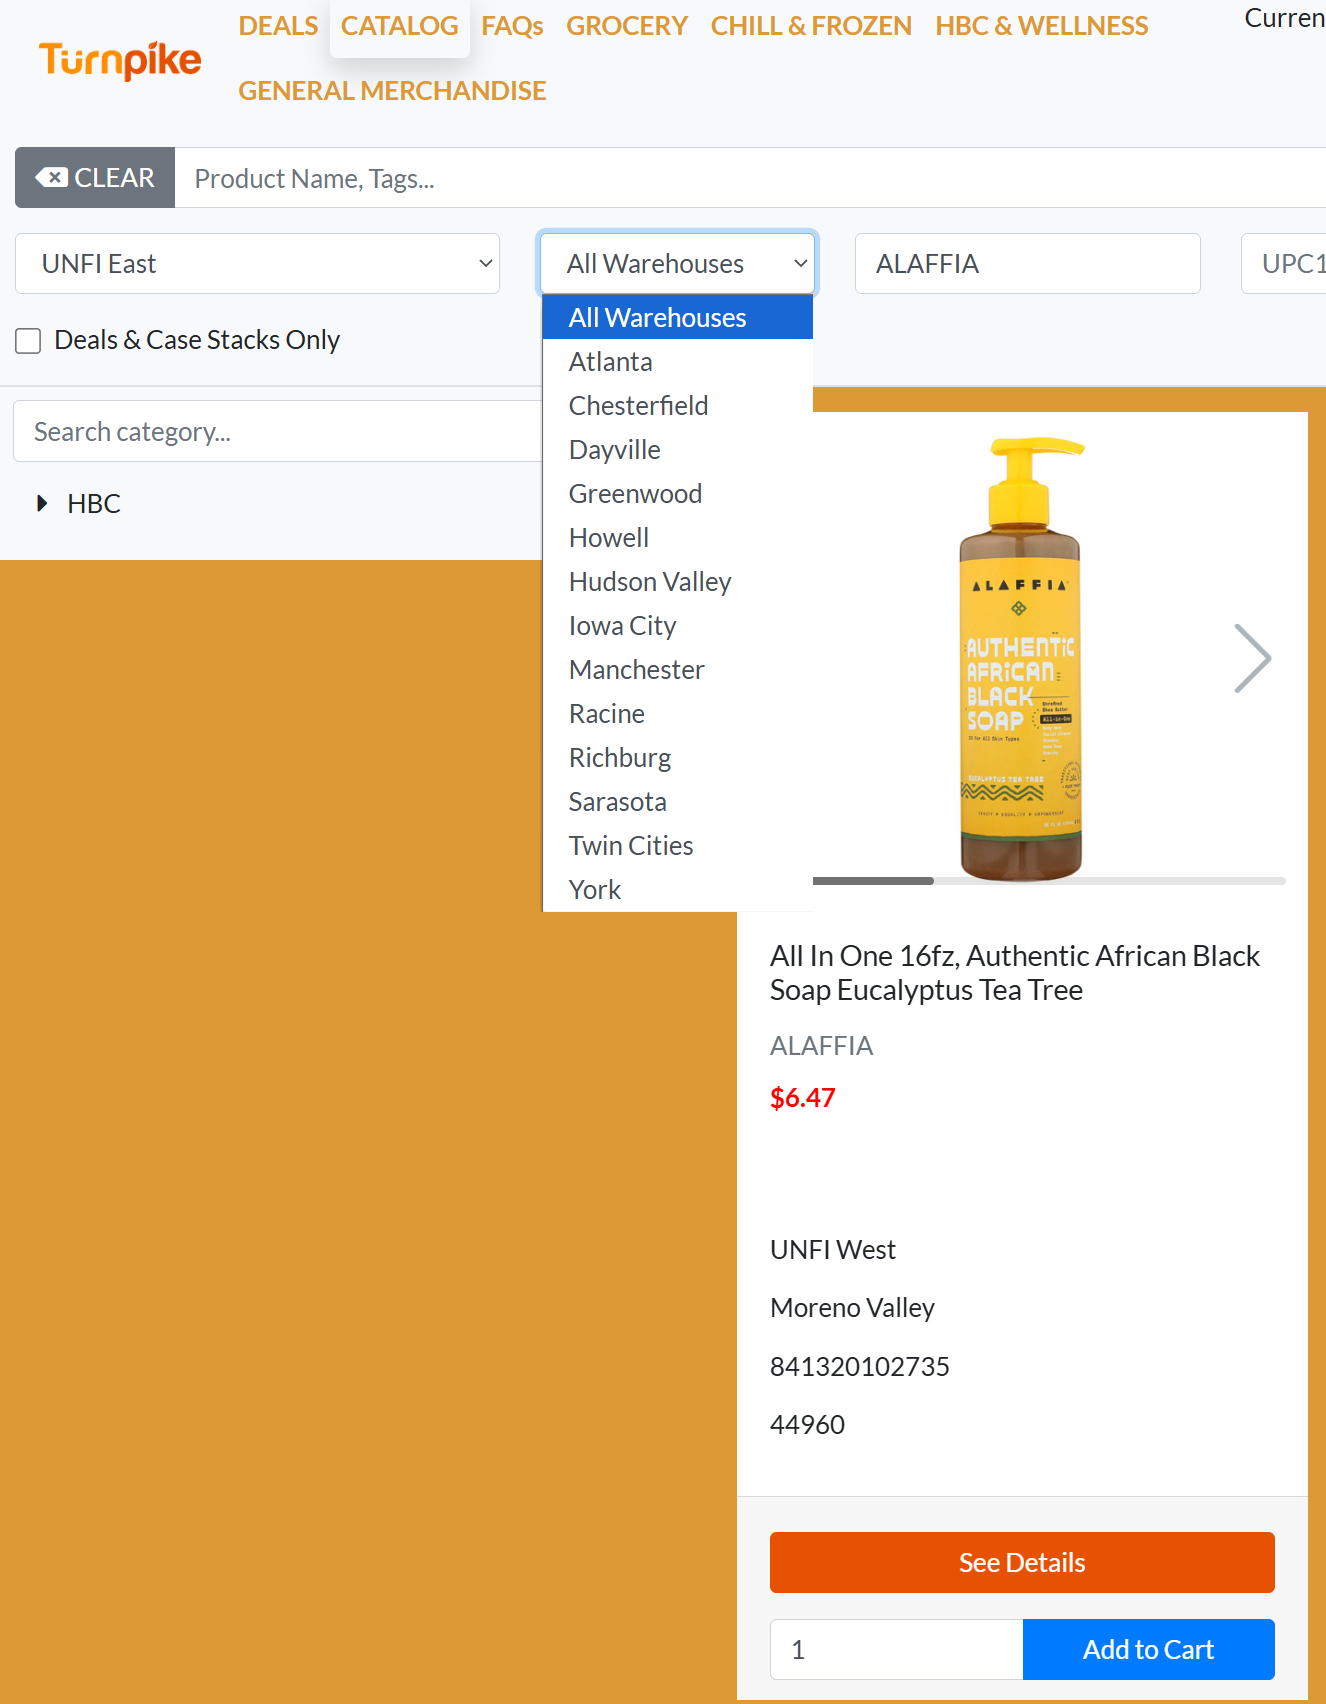Click the Add to Cart button
The width and height of the screenshot is (1326, 1704).
[1149, 1649]
